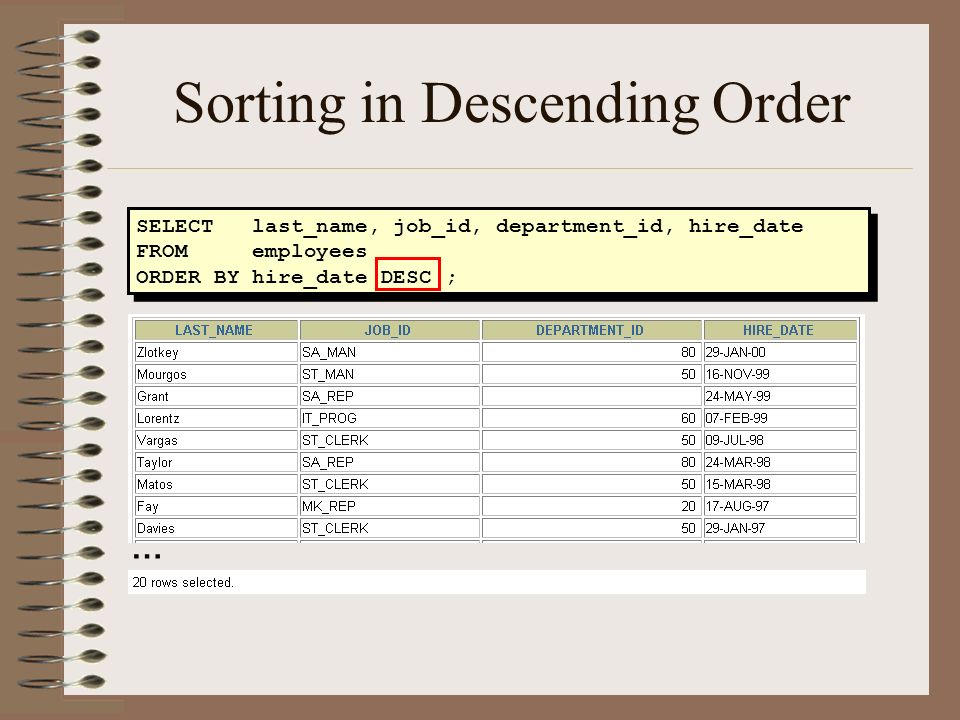
Task: Select the DEPARTMENT_ID column header
Action: [591, 330]
